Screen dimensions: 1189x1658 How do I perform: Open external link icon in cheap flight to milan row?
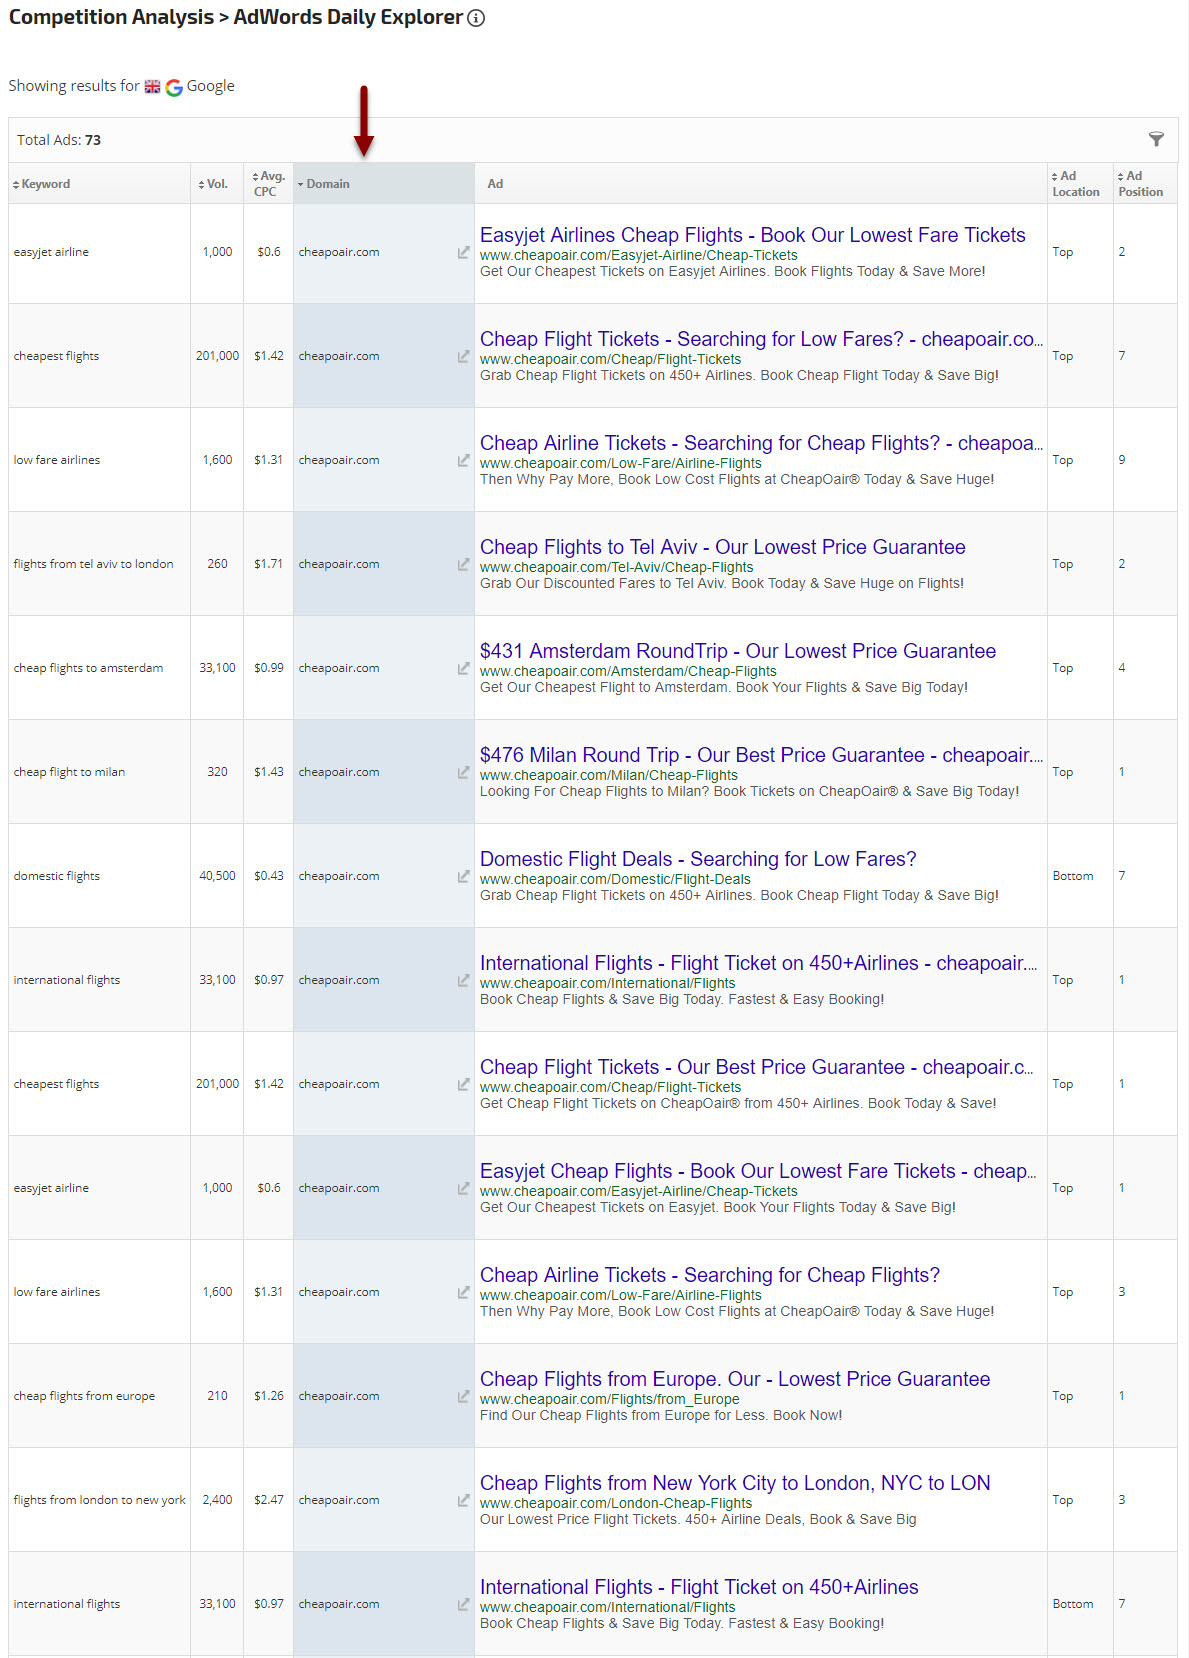point(463,772)
